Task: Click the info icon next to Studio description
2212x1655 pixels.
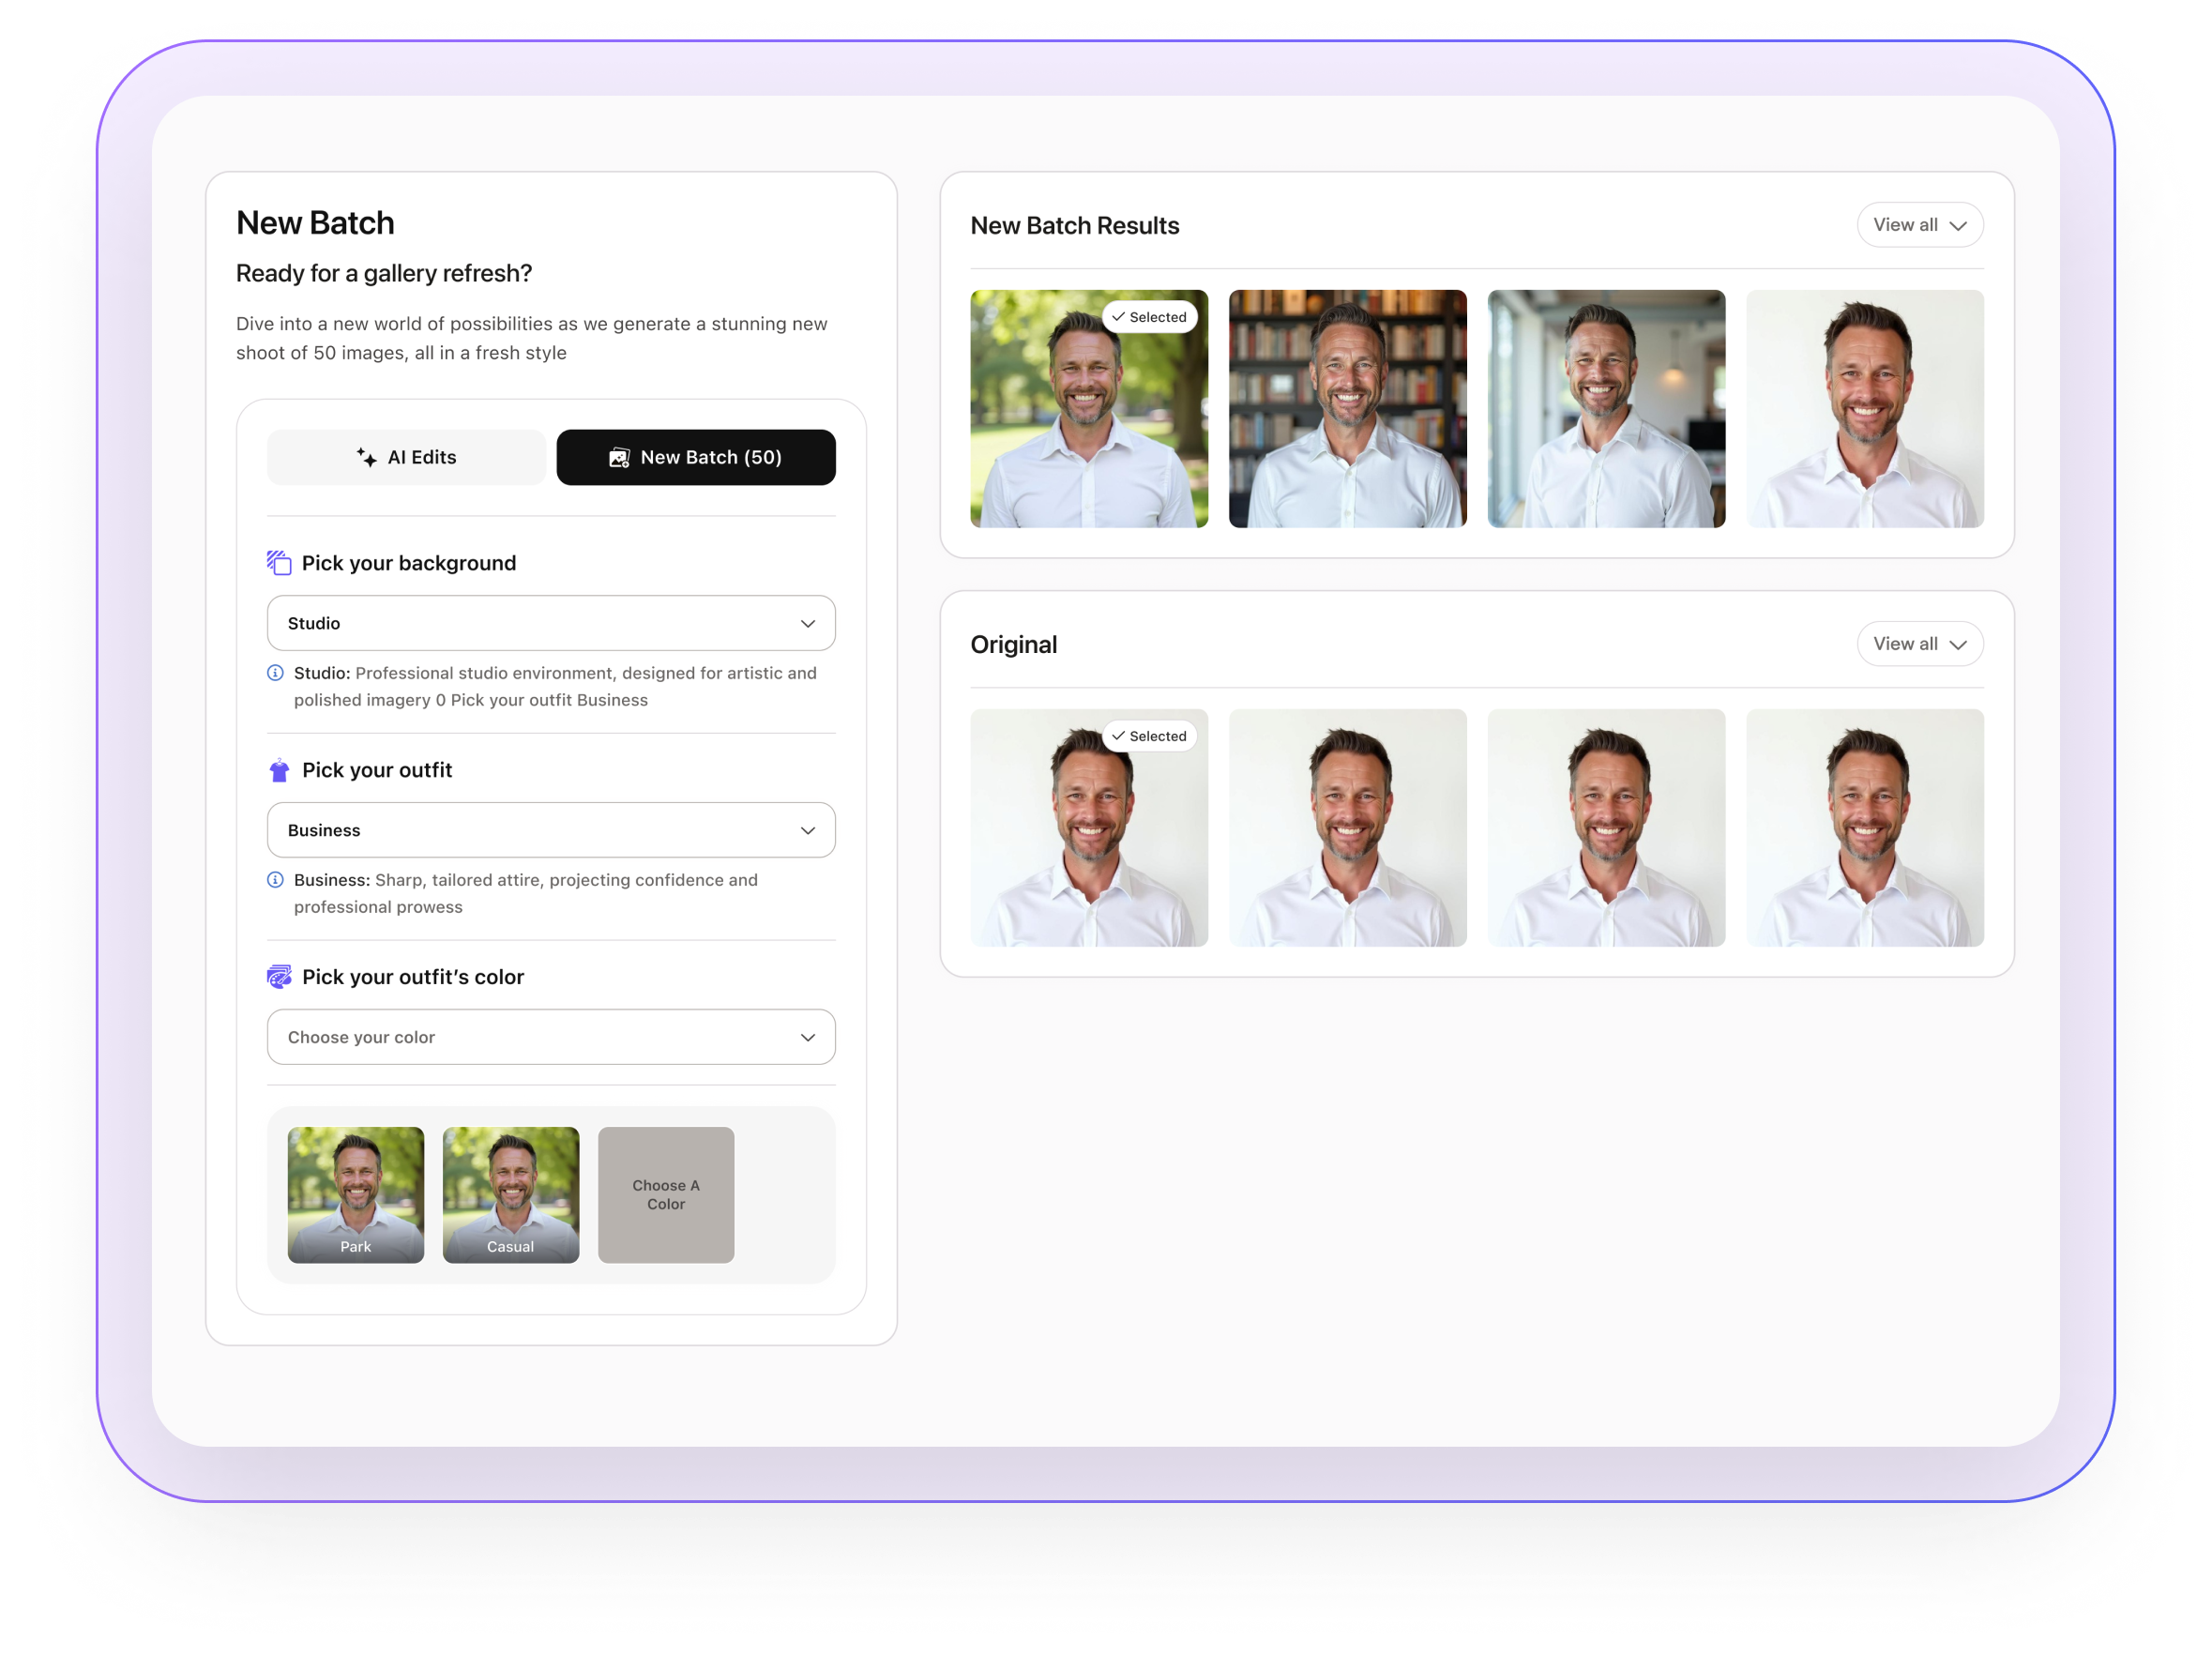Action: pos(275,673)
